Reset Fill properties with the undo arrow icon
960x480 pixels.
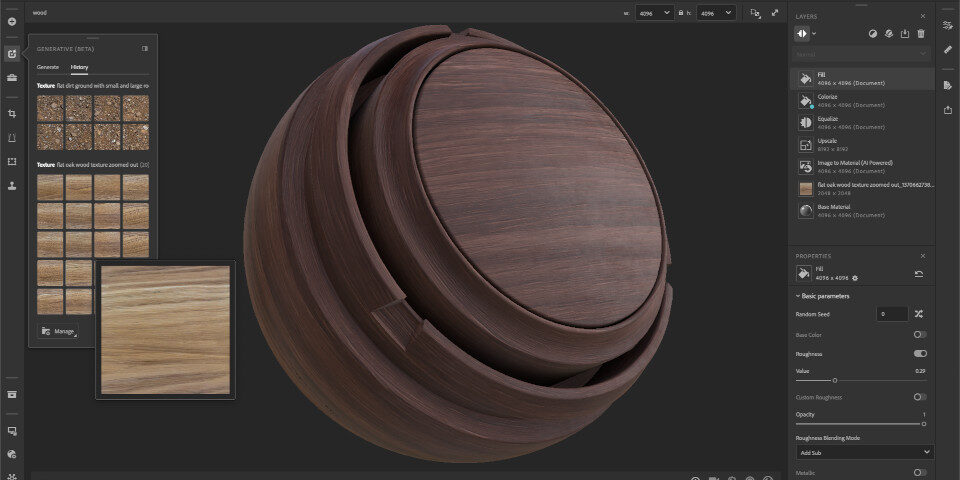pyautogui.click(x=919, y=273)
